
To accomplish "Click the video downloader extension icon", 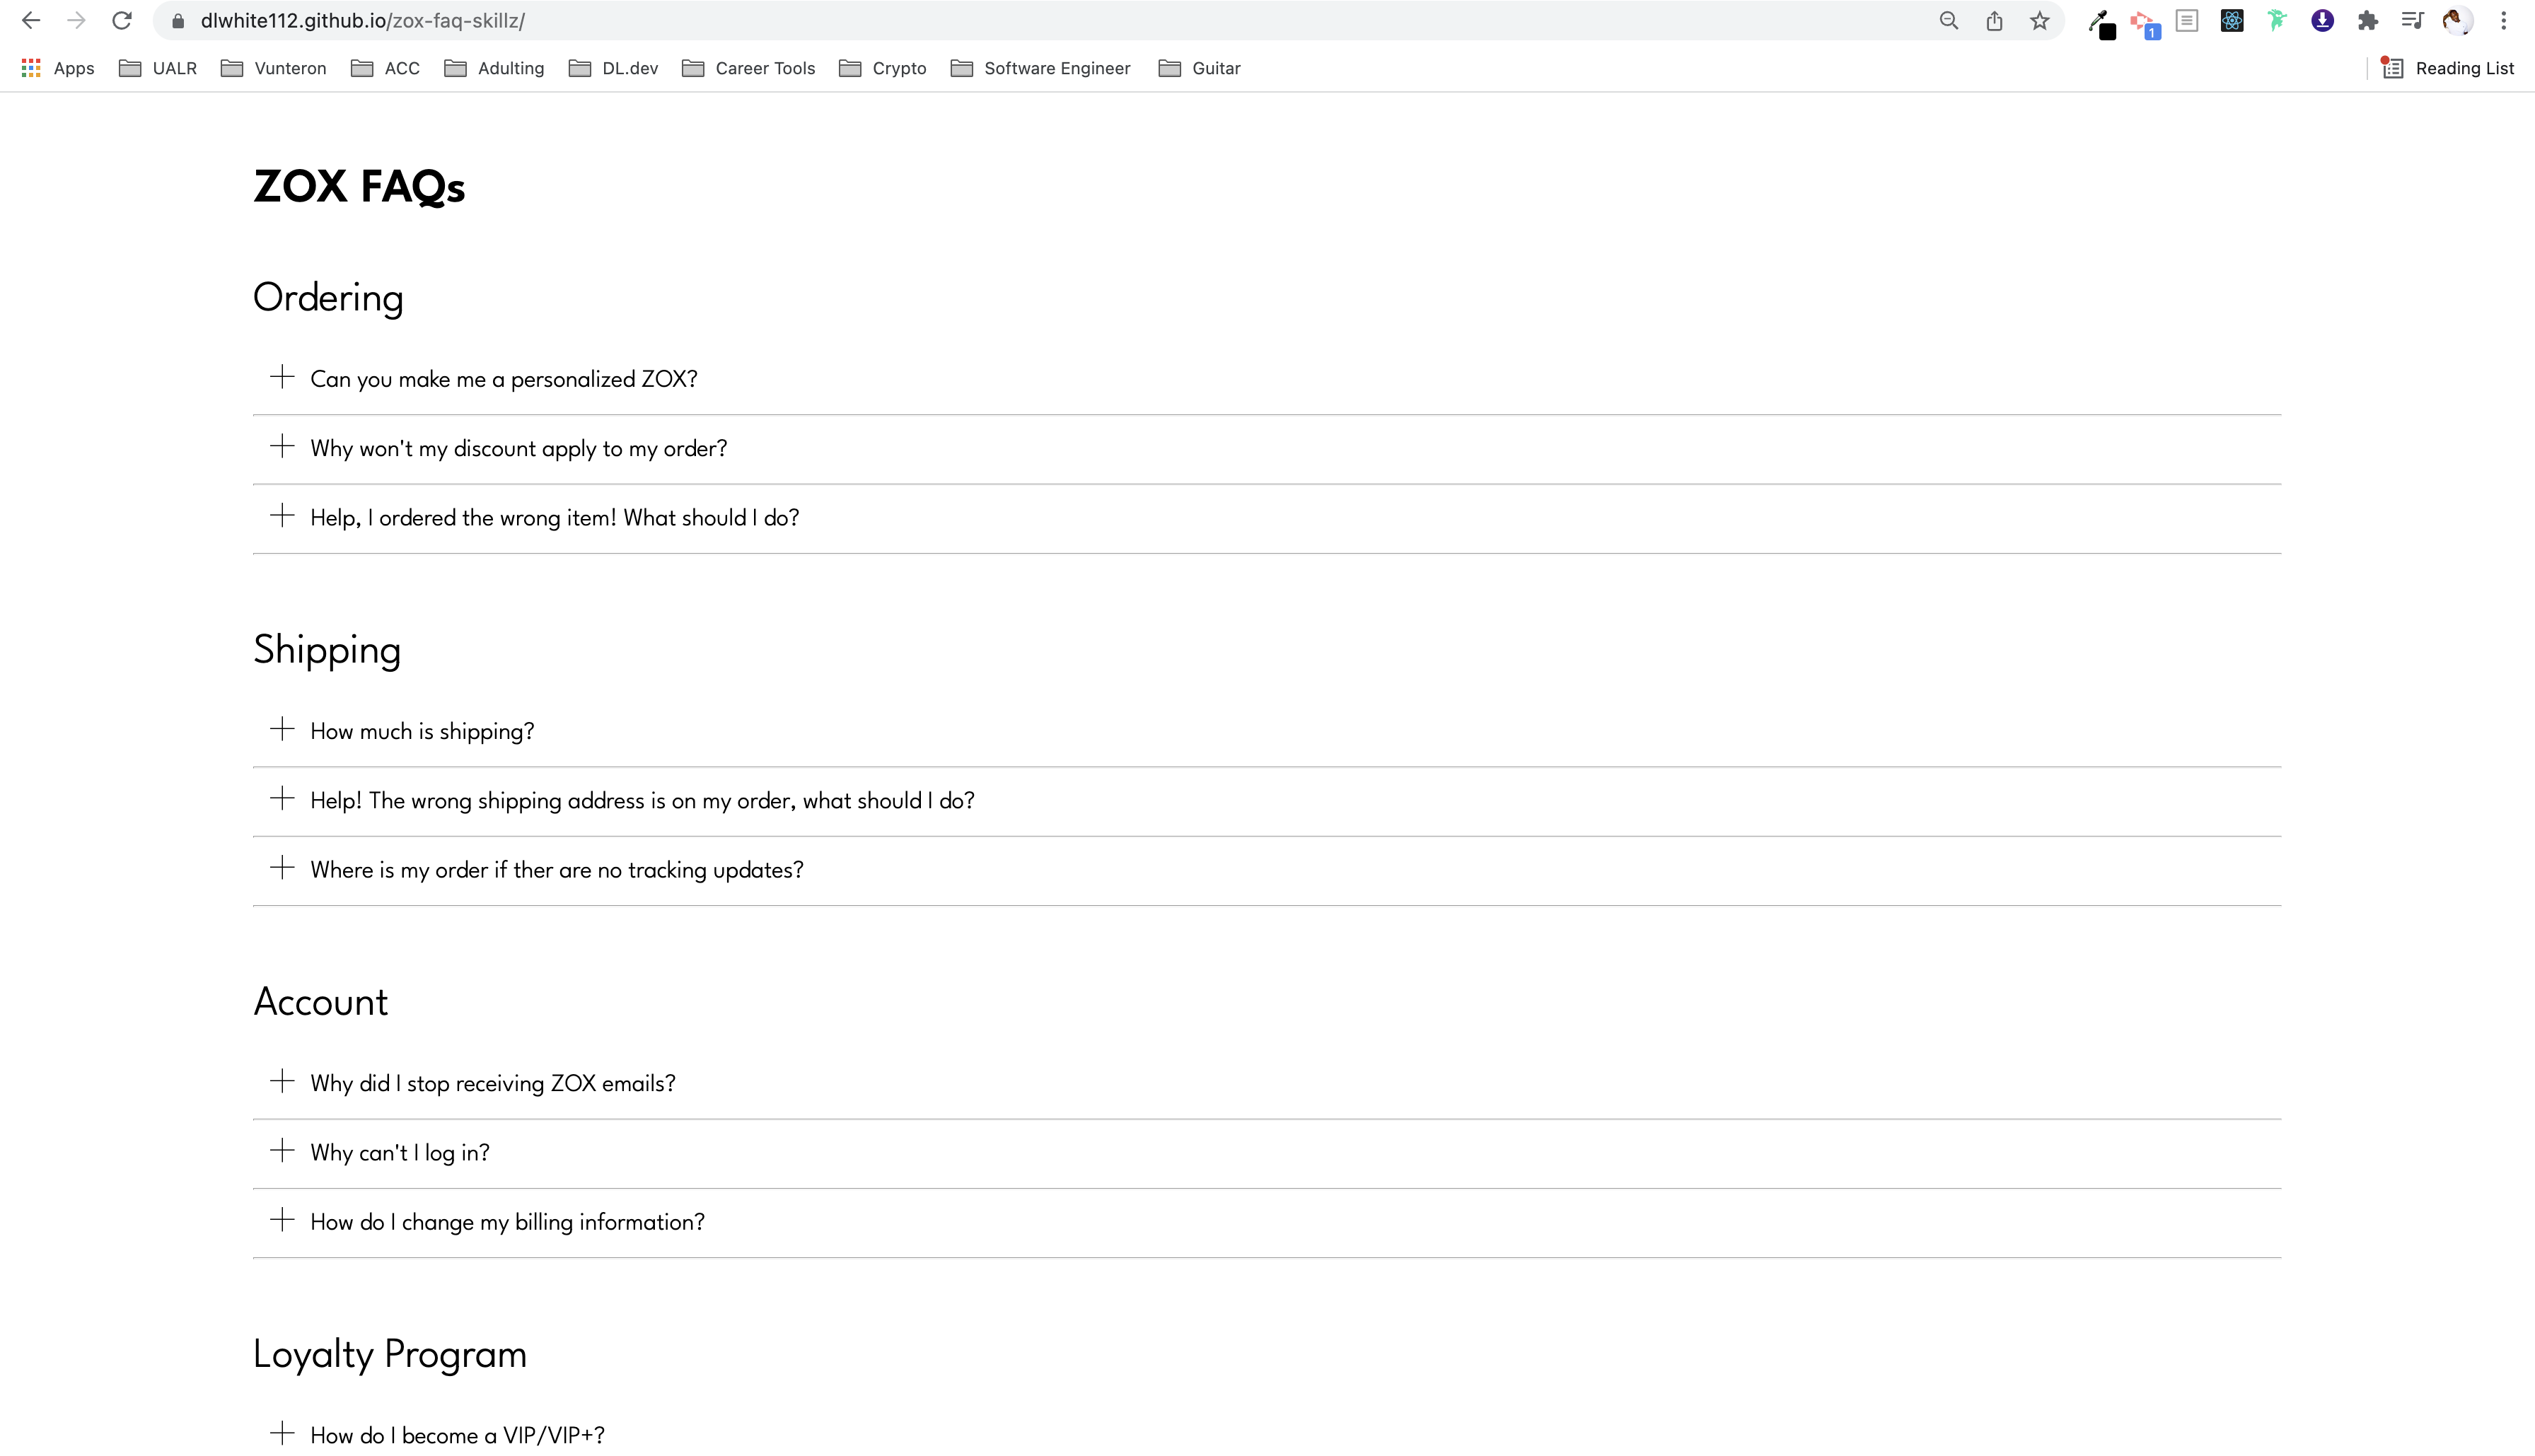I will (2322, 20).
